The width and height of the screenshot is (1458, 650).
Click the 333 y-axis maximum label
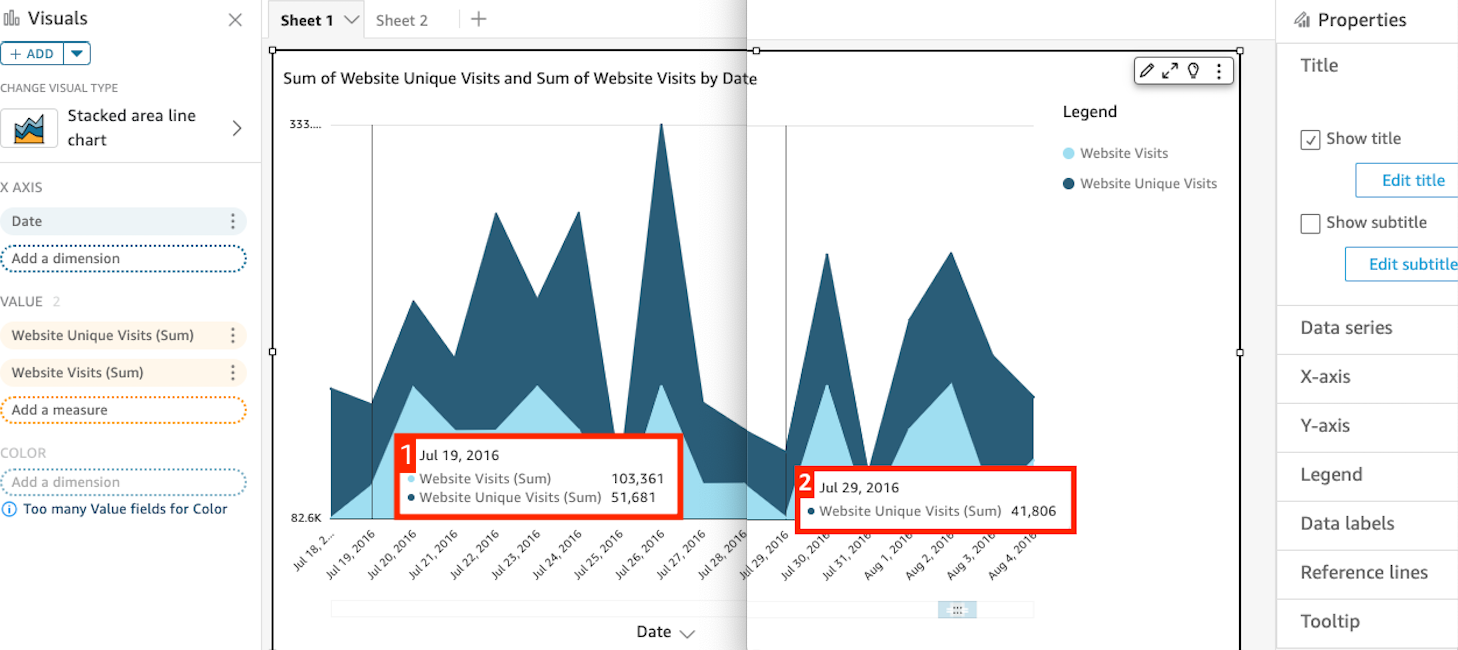pos(305,125)
